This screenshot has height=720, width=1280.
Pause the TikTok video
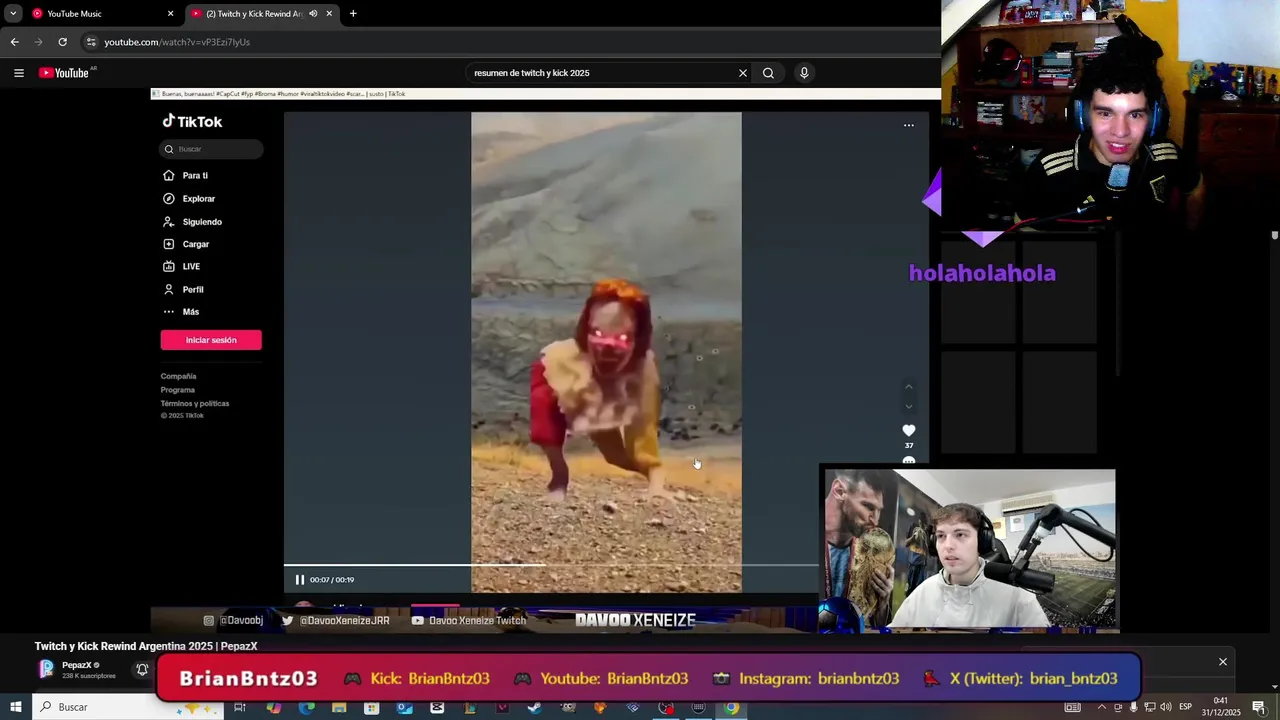(299, 580)
